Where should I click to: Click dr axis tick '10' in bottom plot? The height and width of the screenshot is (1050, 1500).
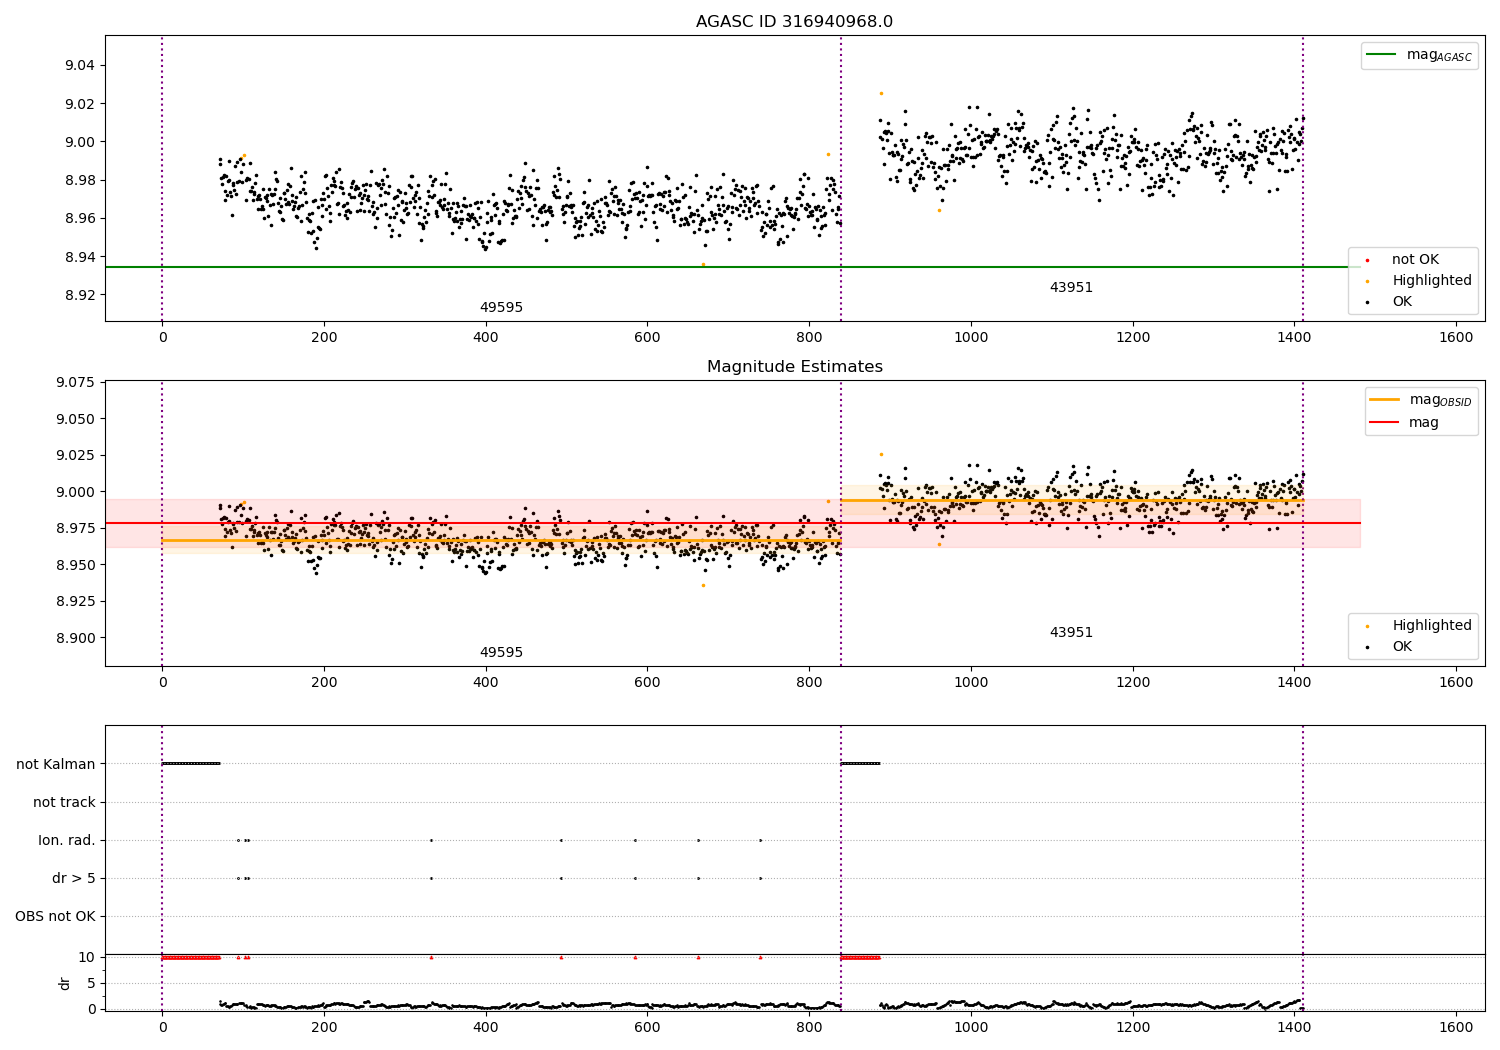click(x=87, y=957)
